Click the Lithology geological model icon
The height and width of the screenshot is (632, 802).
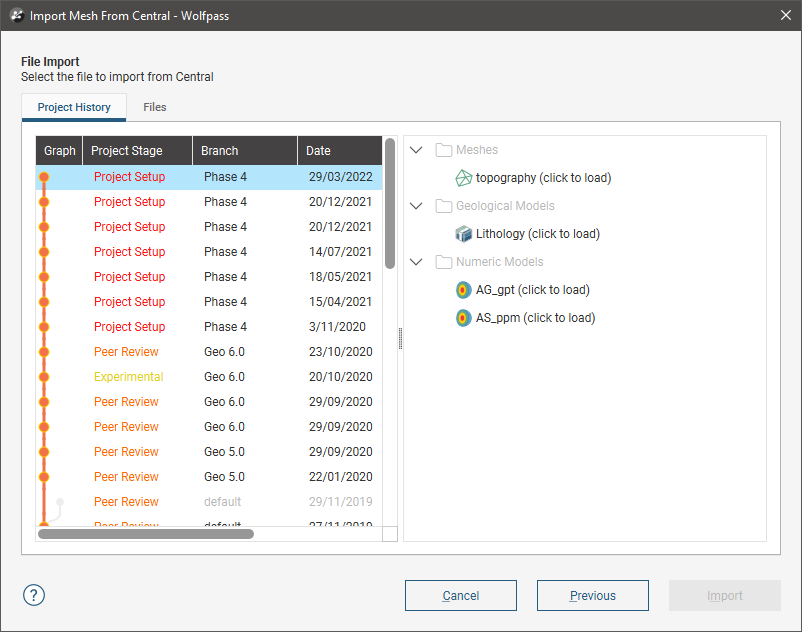464,234
